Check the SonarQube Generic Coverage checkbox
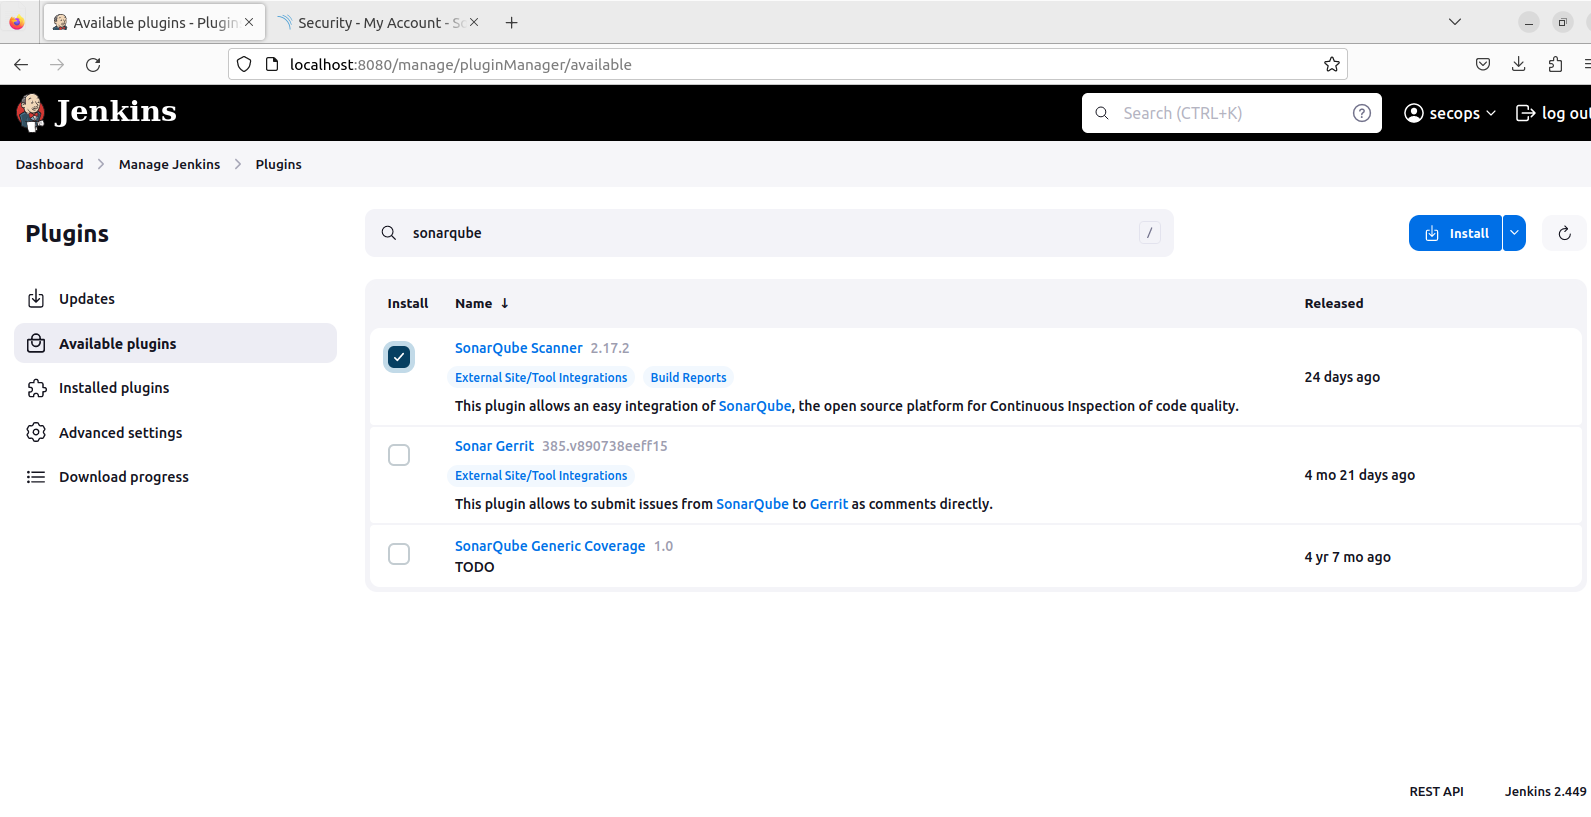Image resolution: width=1591 pixels, height=817 pixels. [x=399, y=554]
